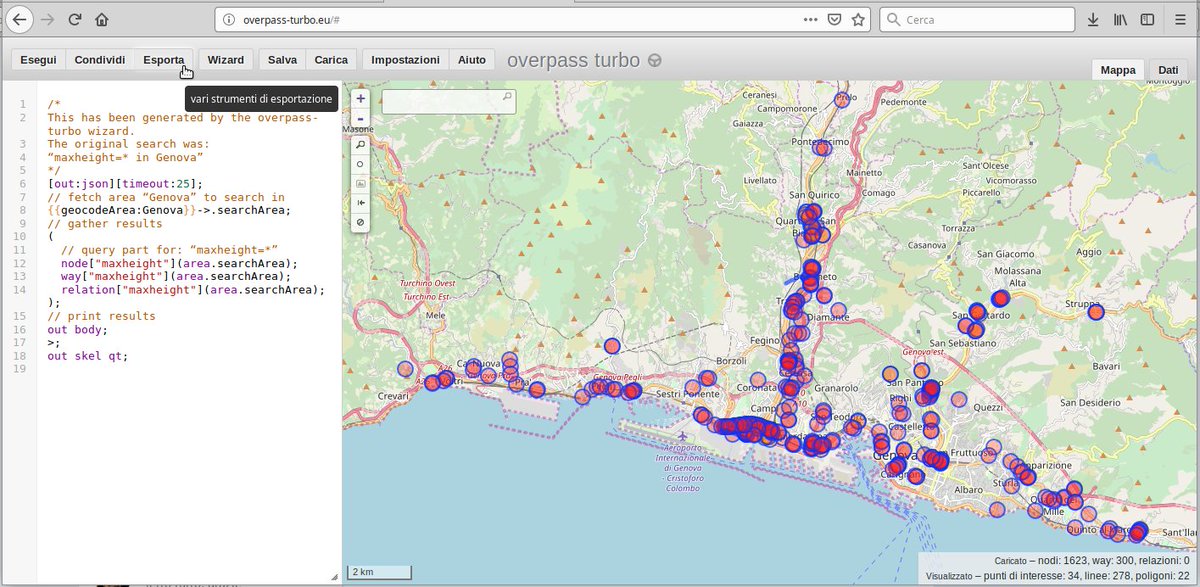Open the downloads arrow icon
The width and height of the screenshot is (1200, 587).
[1093, 19]
